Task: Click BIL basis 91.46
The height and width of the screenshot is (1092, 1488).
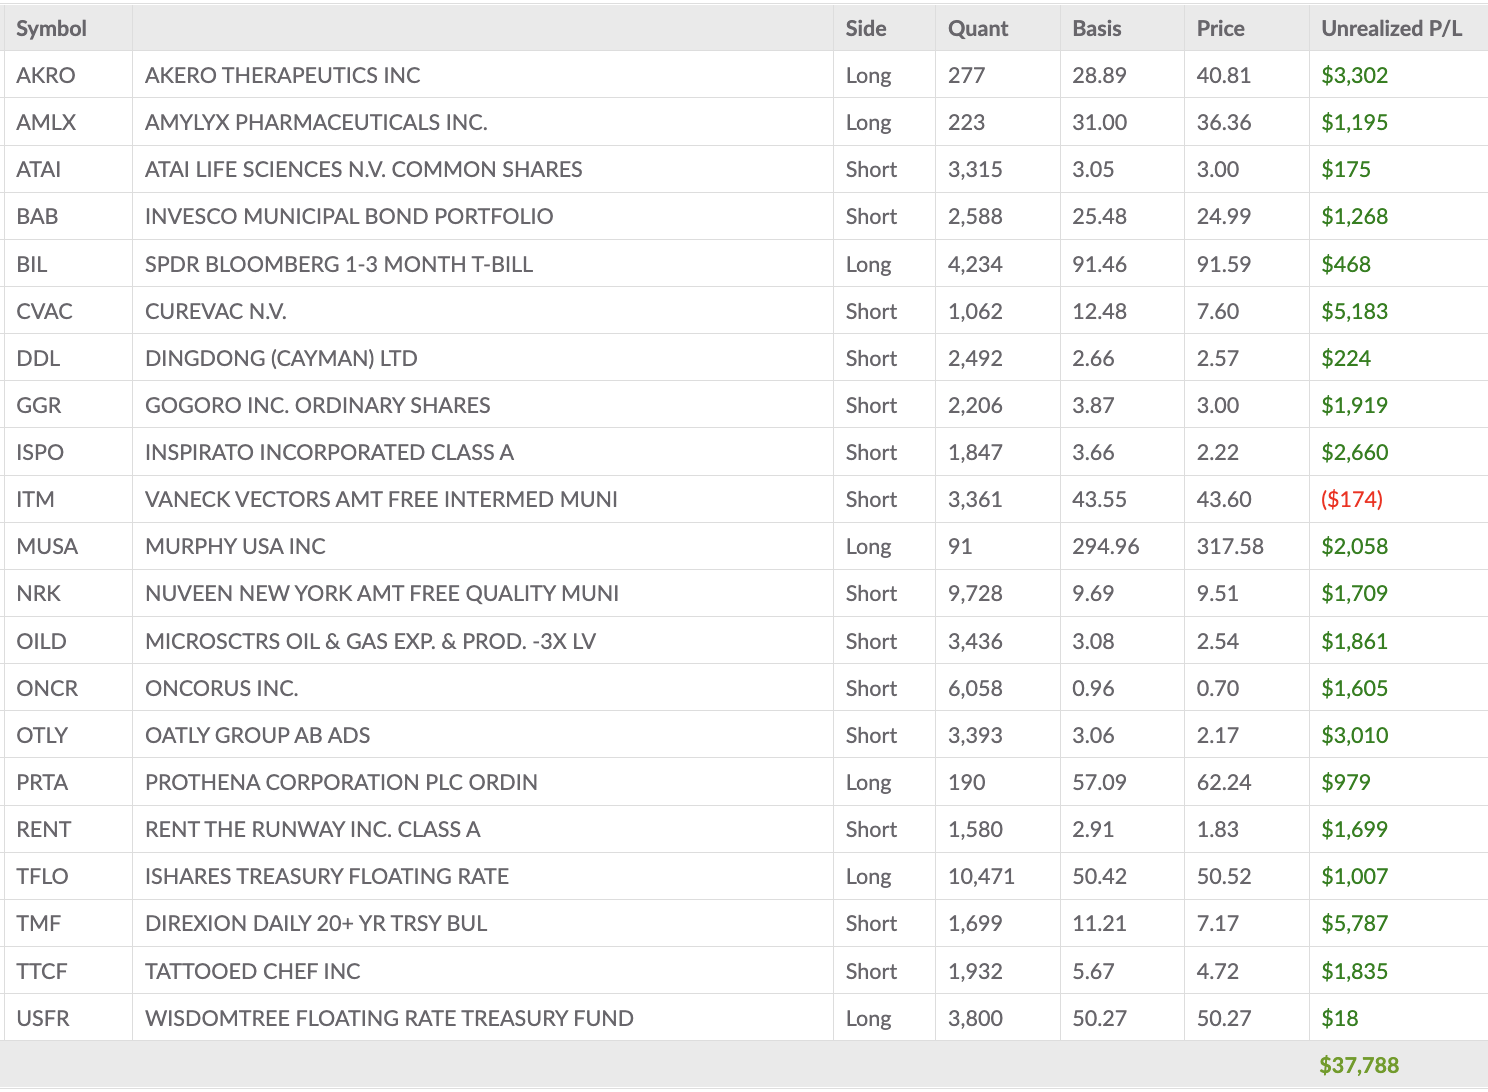Action: [x=1100, y=264]
